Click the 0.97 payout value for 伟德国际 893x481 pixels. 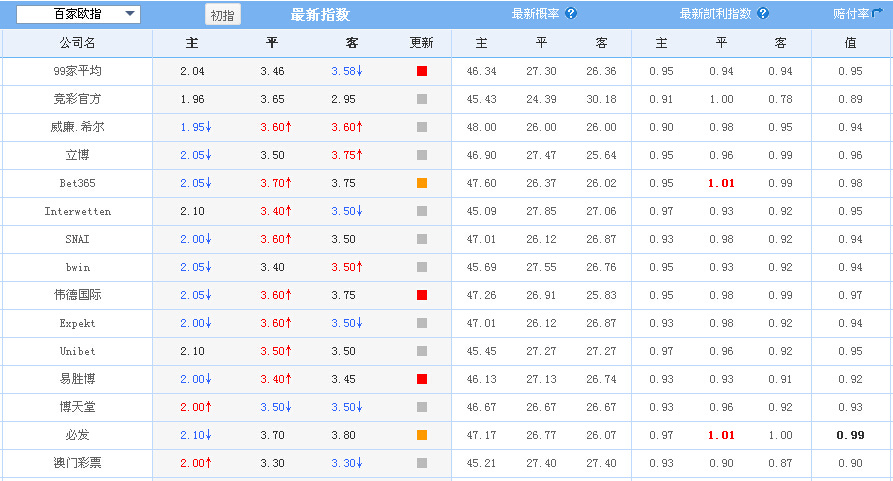[850, 295]
